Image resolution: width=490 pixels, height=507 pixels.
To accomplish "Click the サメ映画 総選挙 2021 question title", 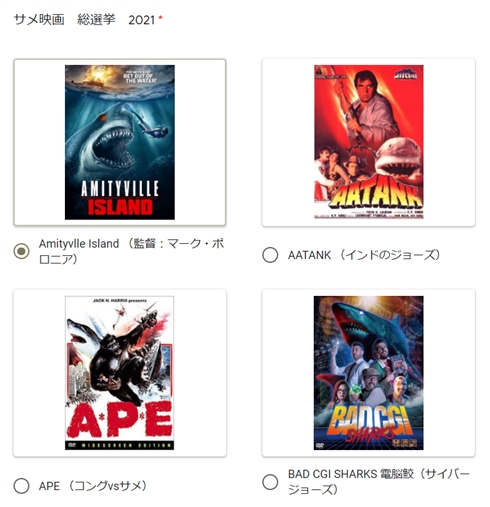I will pyautogui.click(x=84, y=20).
